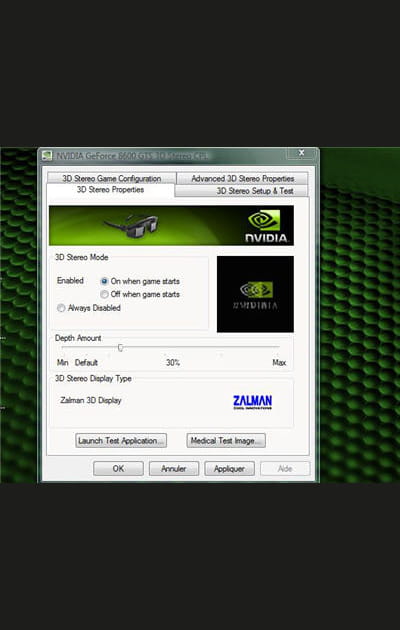400x630 pixels.
Task: Switch to 3D Stereo Game Configuration tab
Action: [x=111, y=178]
